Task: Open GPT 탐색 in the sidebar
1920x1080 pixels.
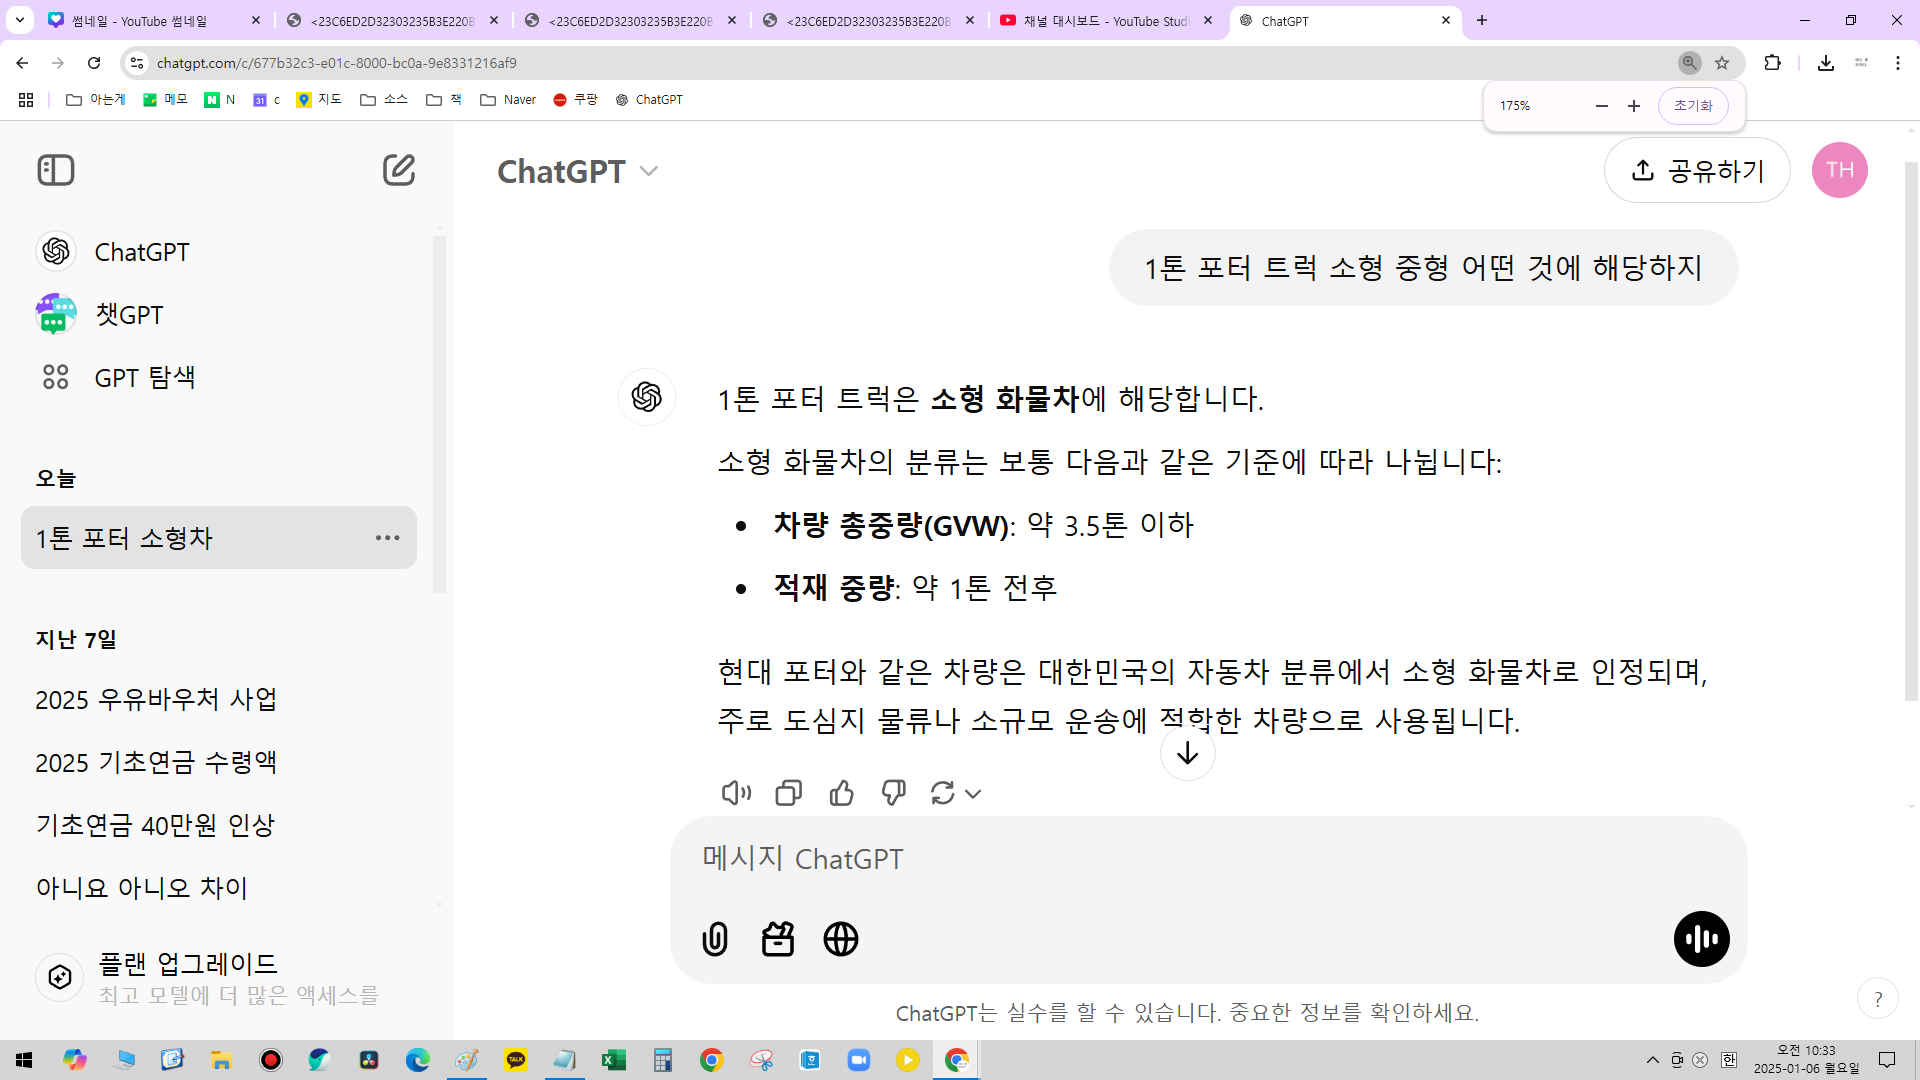Action: pyautogui.click(x=144, y=377)
